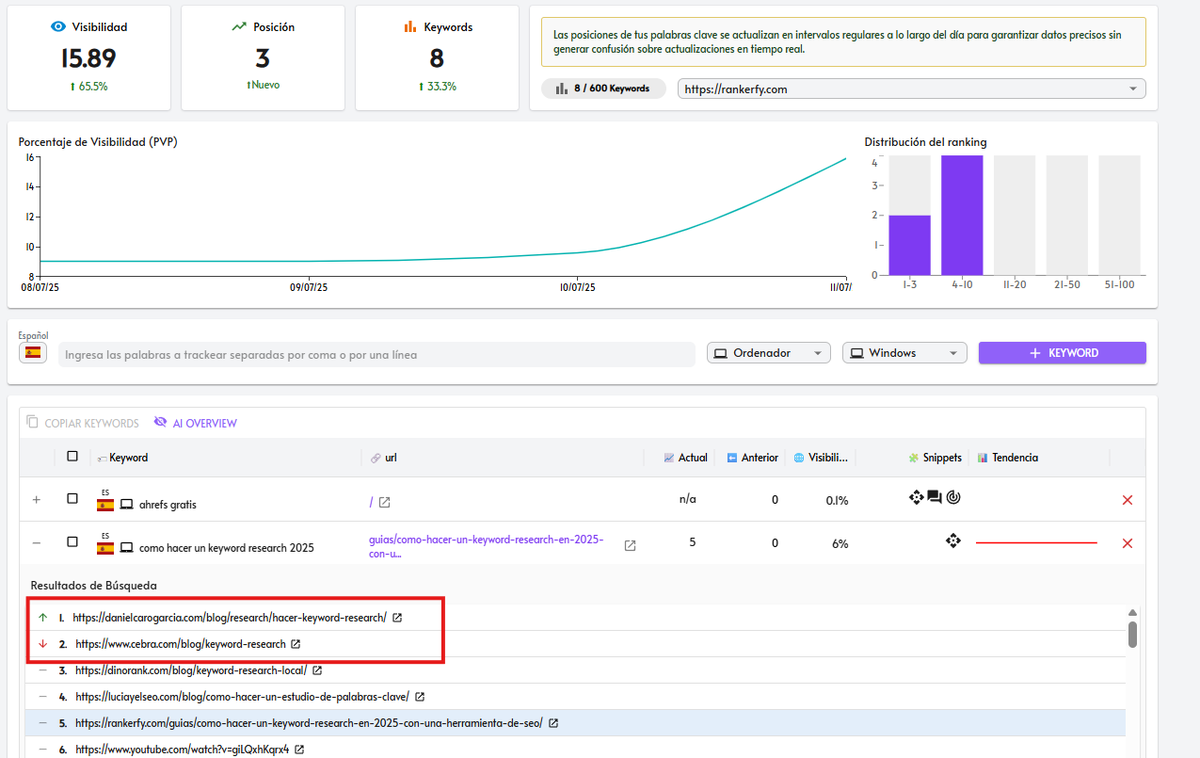Open the Windows operating system dropdown
Screen dimensions: 1200x758
coord(904,352)
